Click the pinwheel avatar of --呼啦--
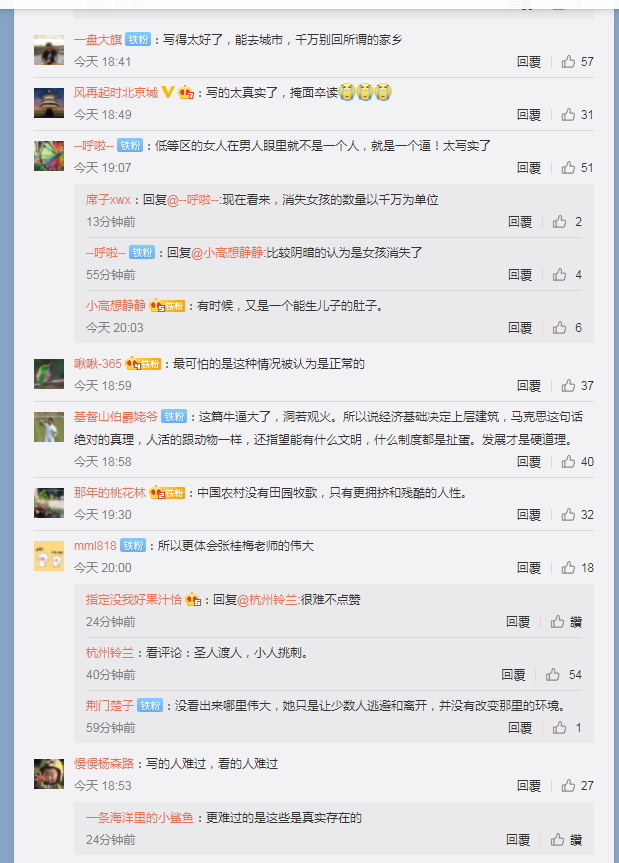The height and width of the screenshot is (863, 619). (x=49, y=156)
